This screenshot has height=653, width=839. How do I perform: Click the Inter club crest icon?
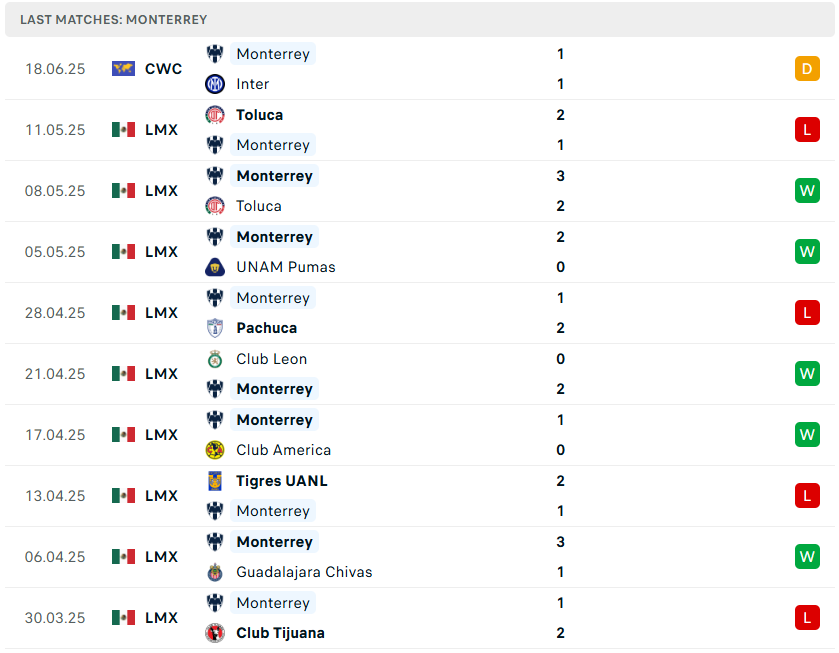tap(215, 84)
